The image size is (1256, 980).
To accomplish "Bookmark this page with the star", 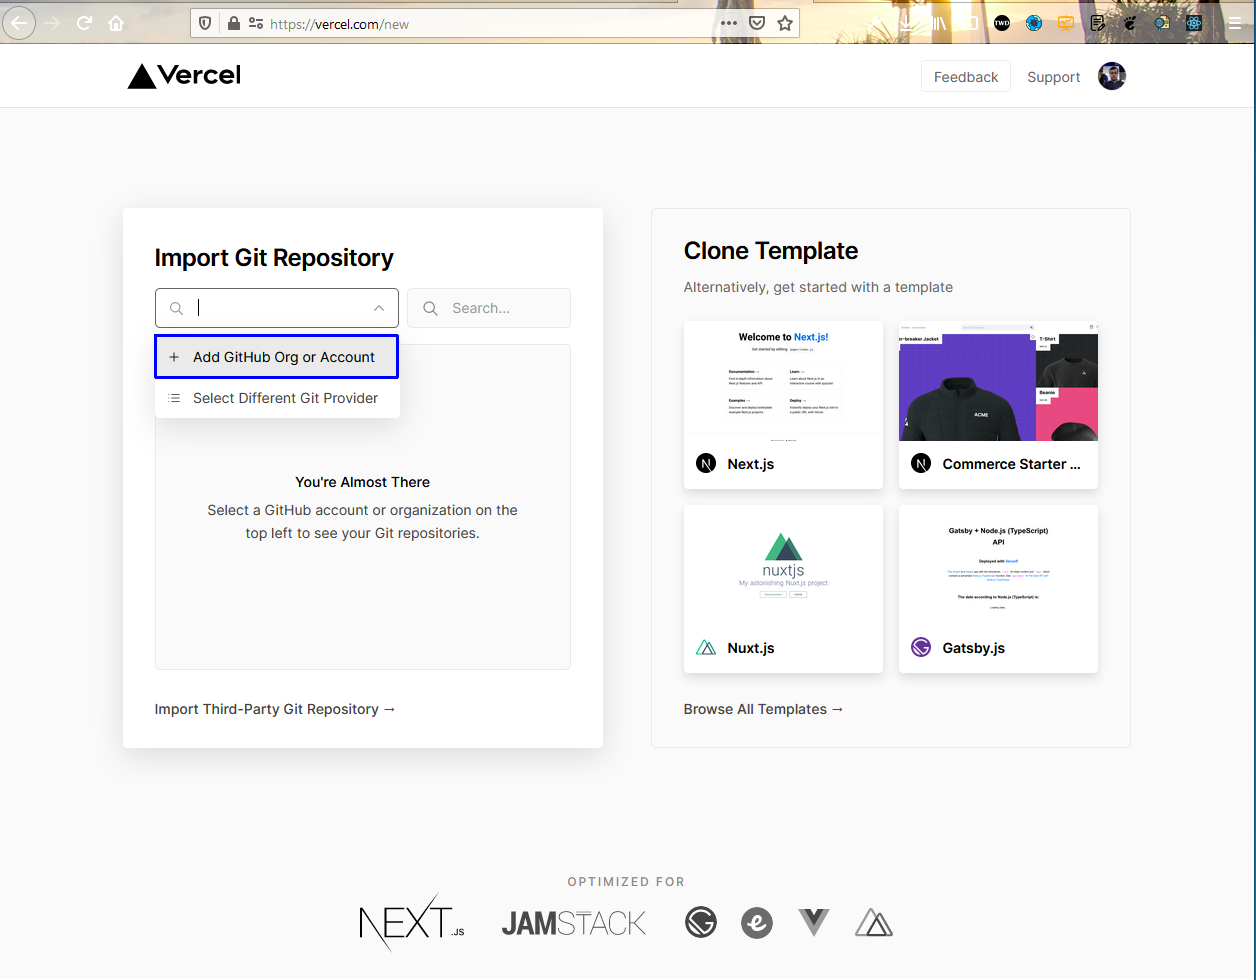I will pos(785,23).
